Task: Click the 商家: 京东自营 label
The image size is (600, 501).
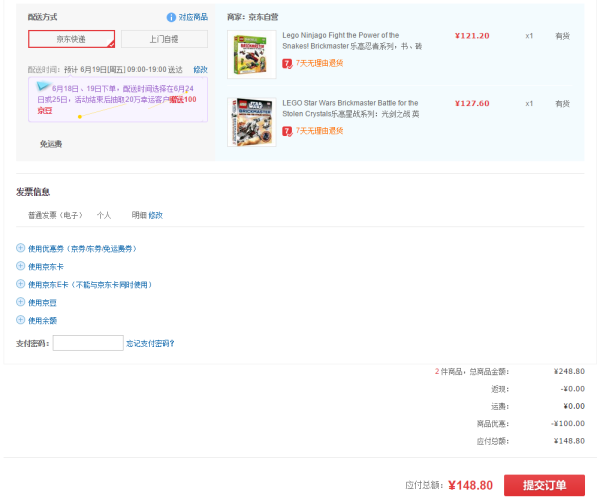Action: [x=253, y=17]
